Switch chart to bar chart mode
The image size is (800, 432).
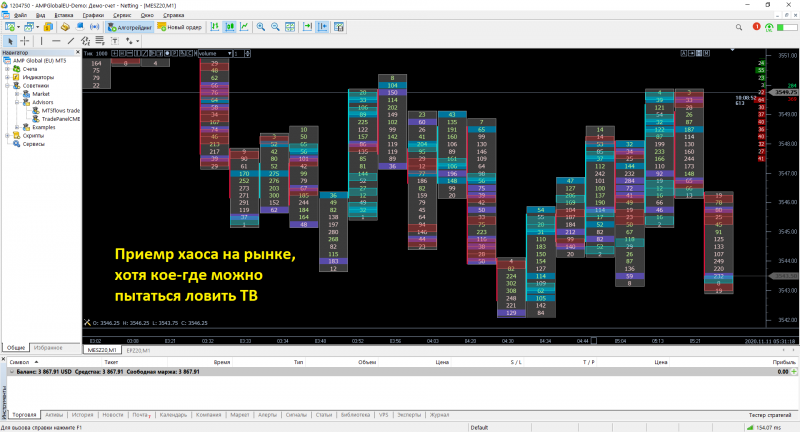[215, 27]
